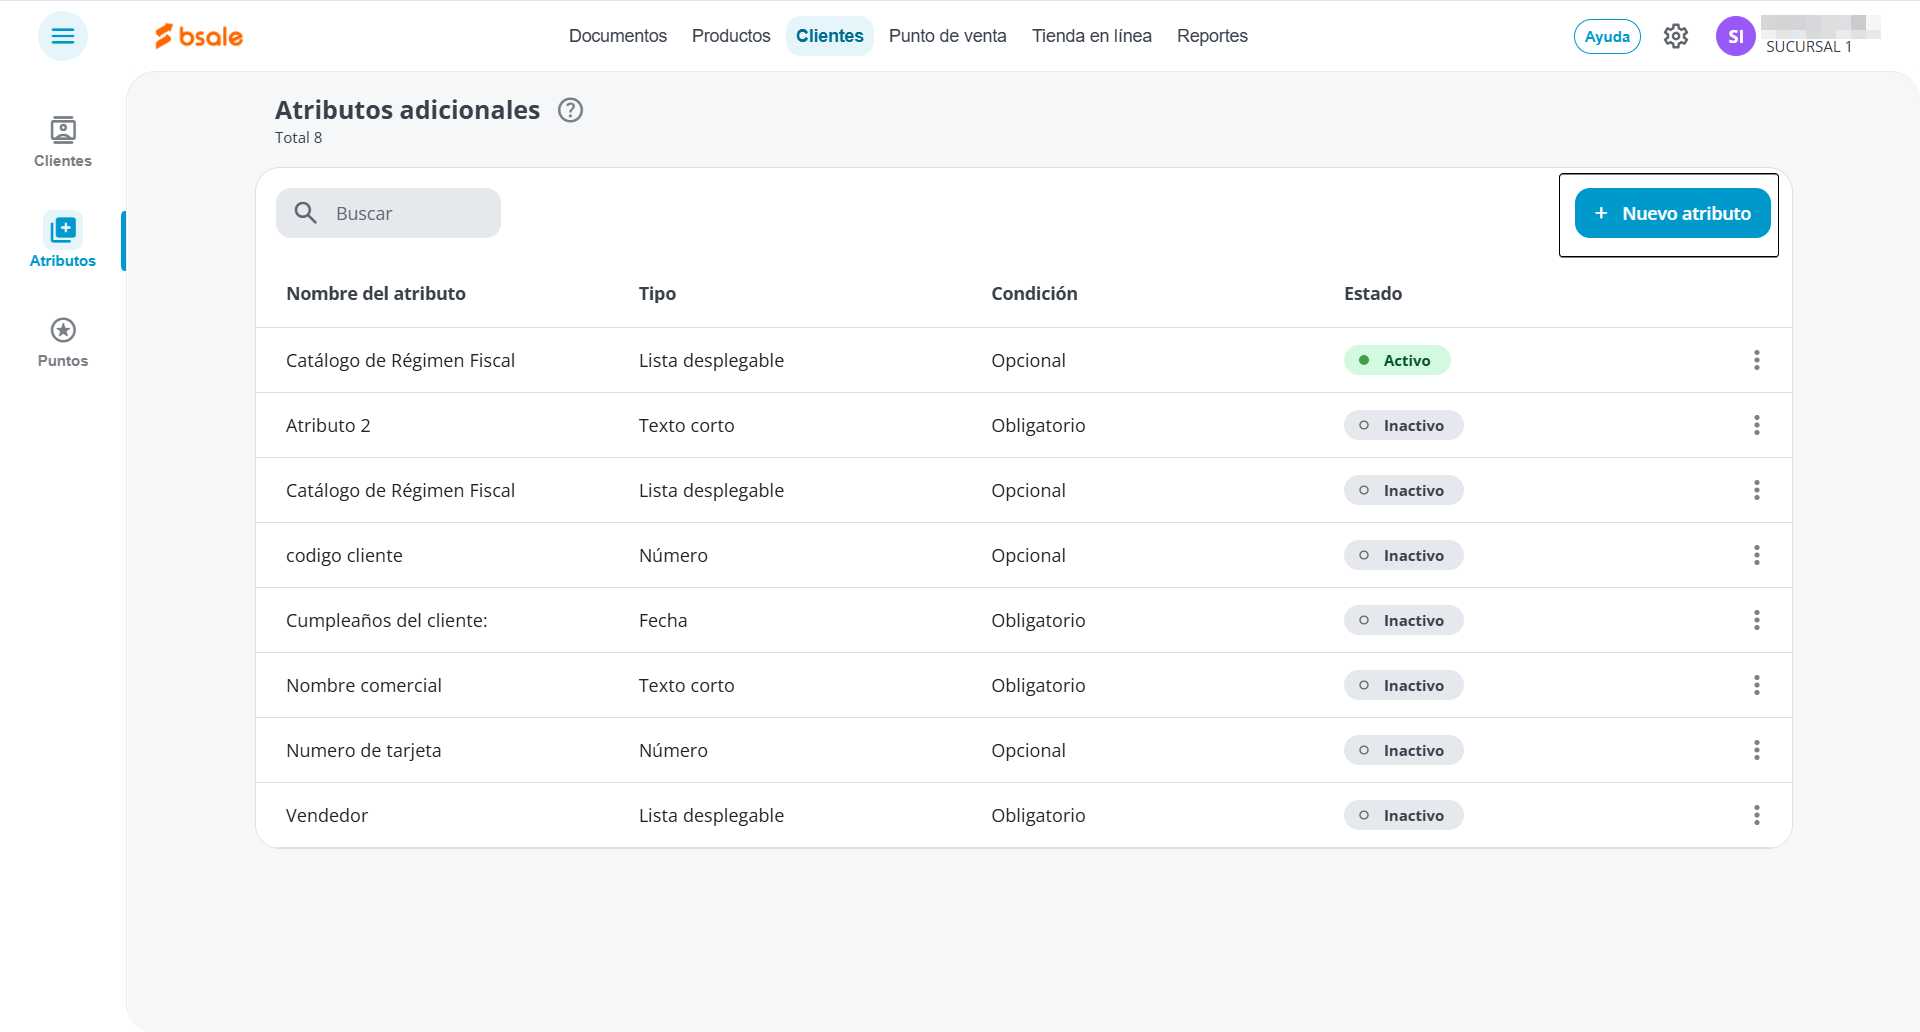1920x1032 pixels.
Task: Open the Punto de venta menu
Action: click(x=948, y=36)
